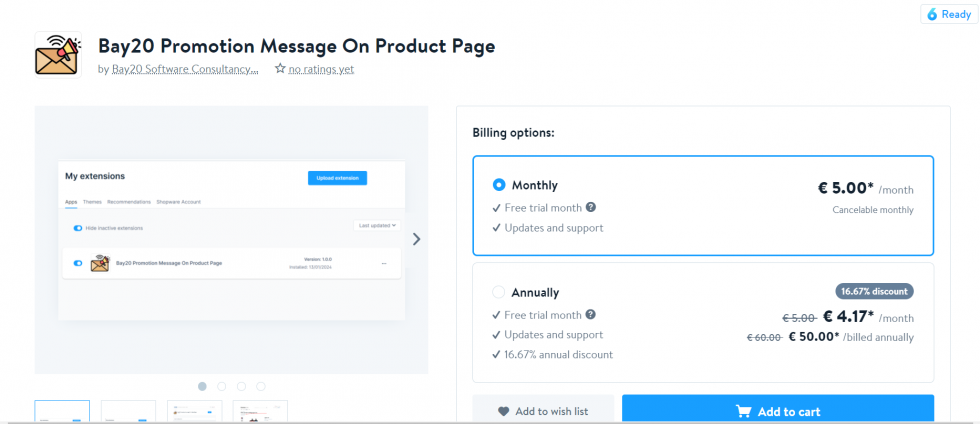Click the cart icon in Add to cart
This screenshot has width=980, height=424.
[x=743, y=411]
